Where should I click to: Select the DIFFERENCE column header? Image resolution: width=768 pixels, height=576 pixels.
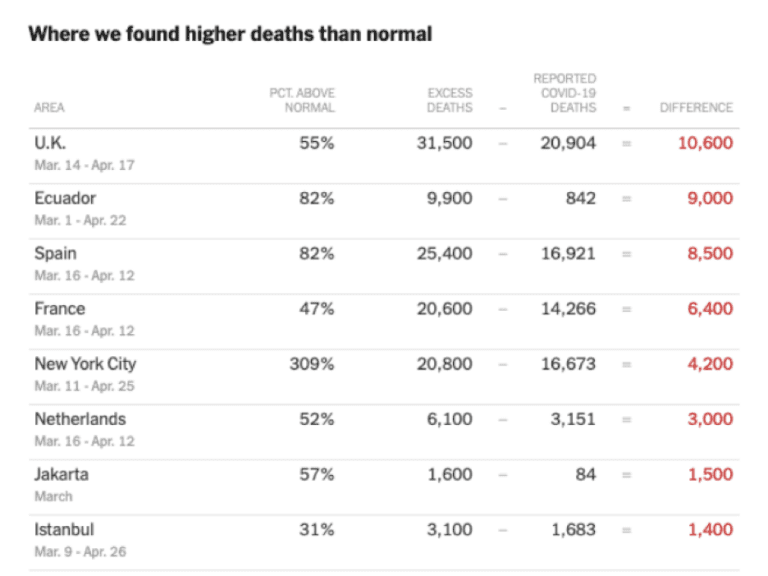(x=696, y=107)
